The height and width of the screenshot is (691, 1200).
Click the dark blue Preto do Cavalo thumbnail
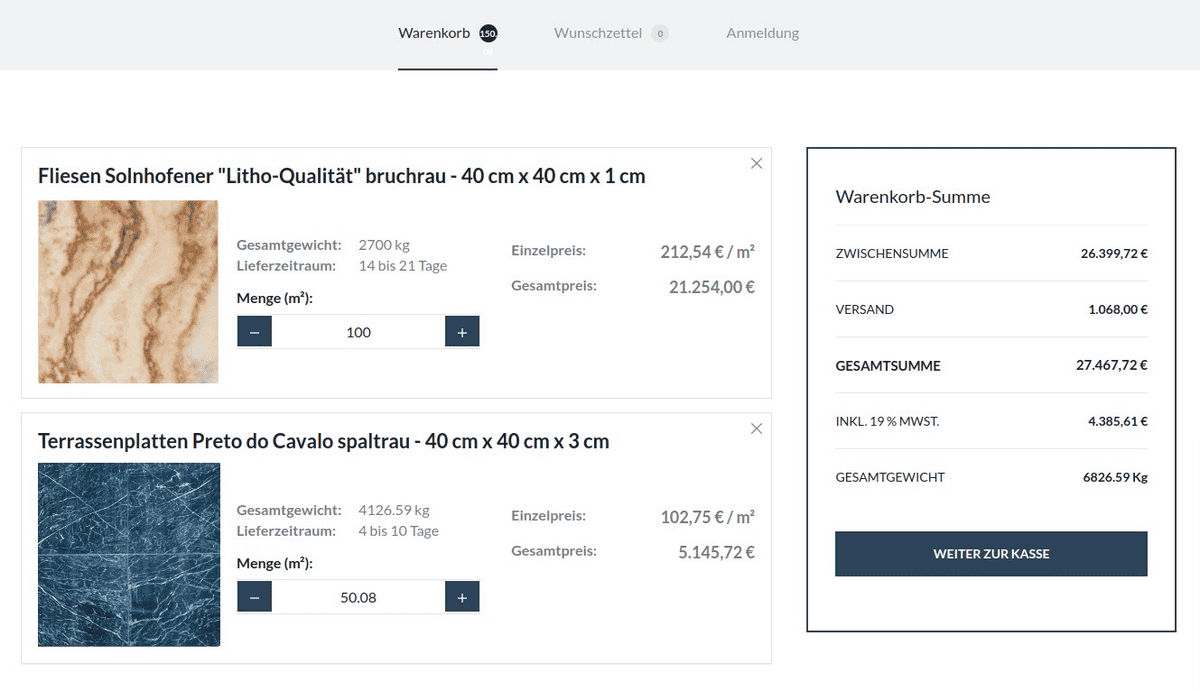click(128, 554)
